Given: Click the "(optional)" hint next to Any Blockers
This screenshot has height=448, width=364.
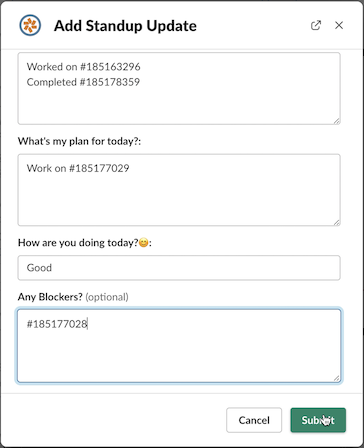Looking at the screenshot, I should (107, 297).
